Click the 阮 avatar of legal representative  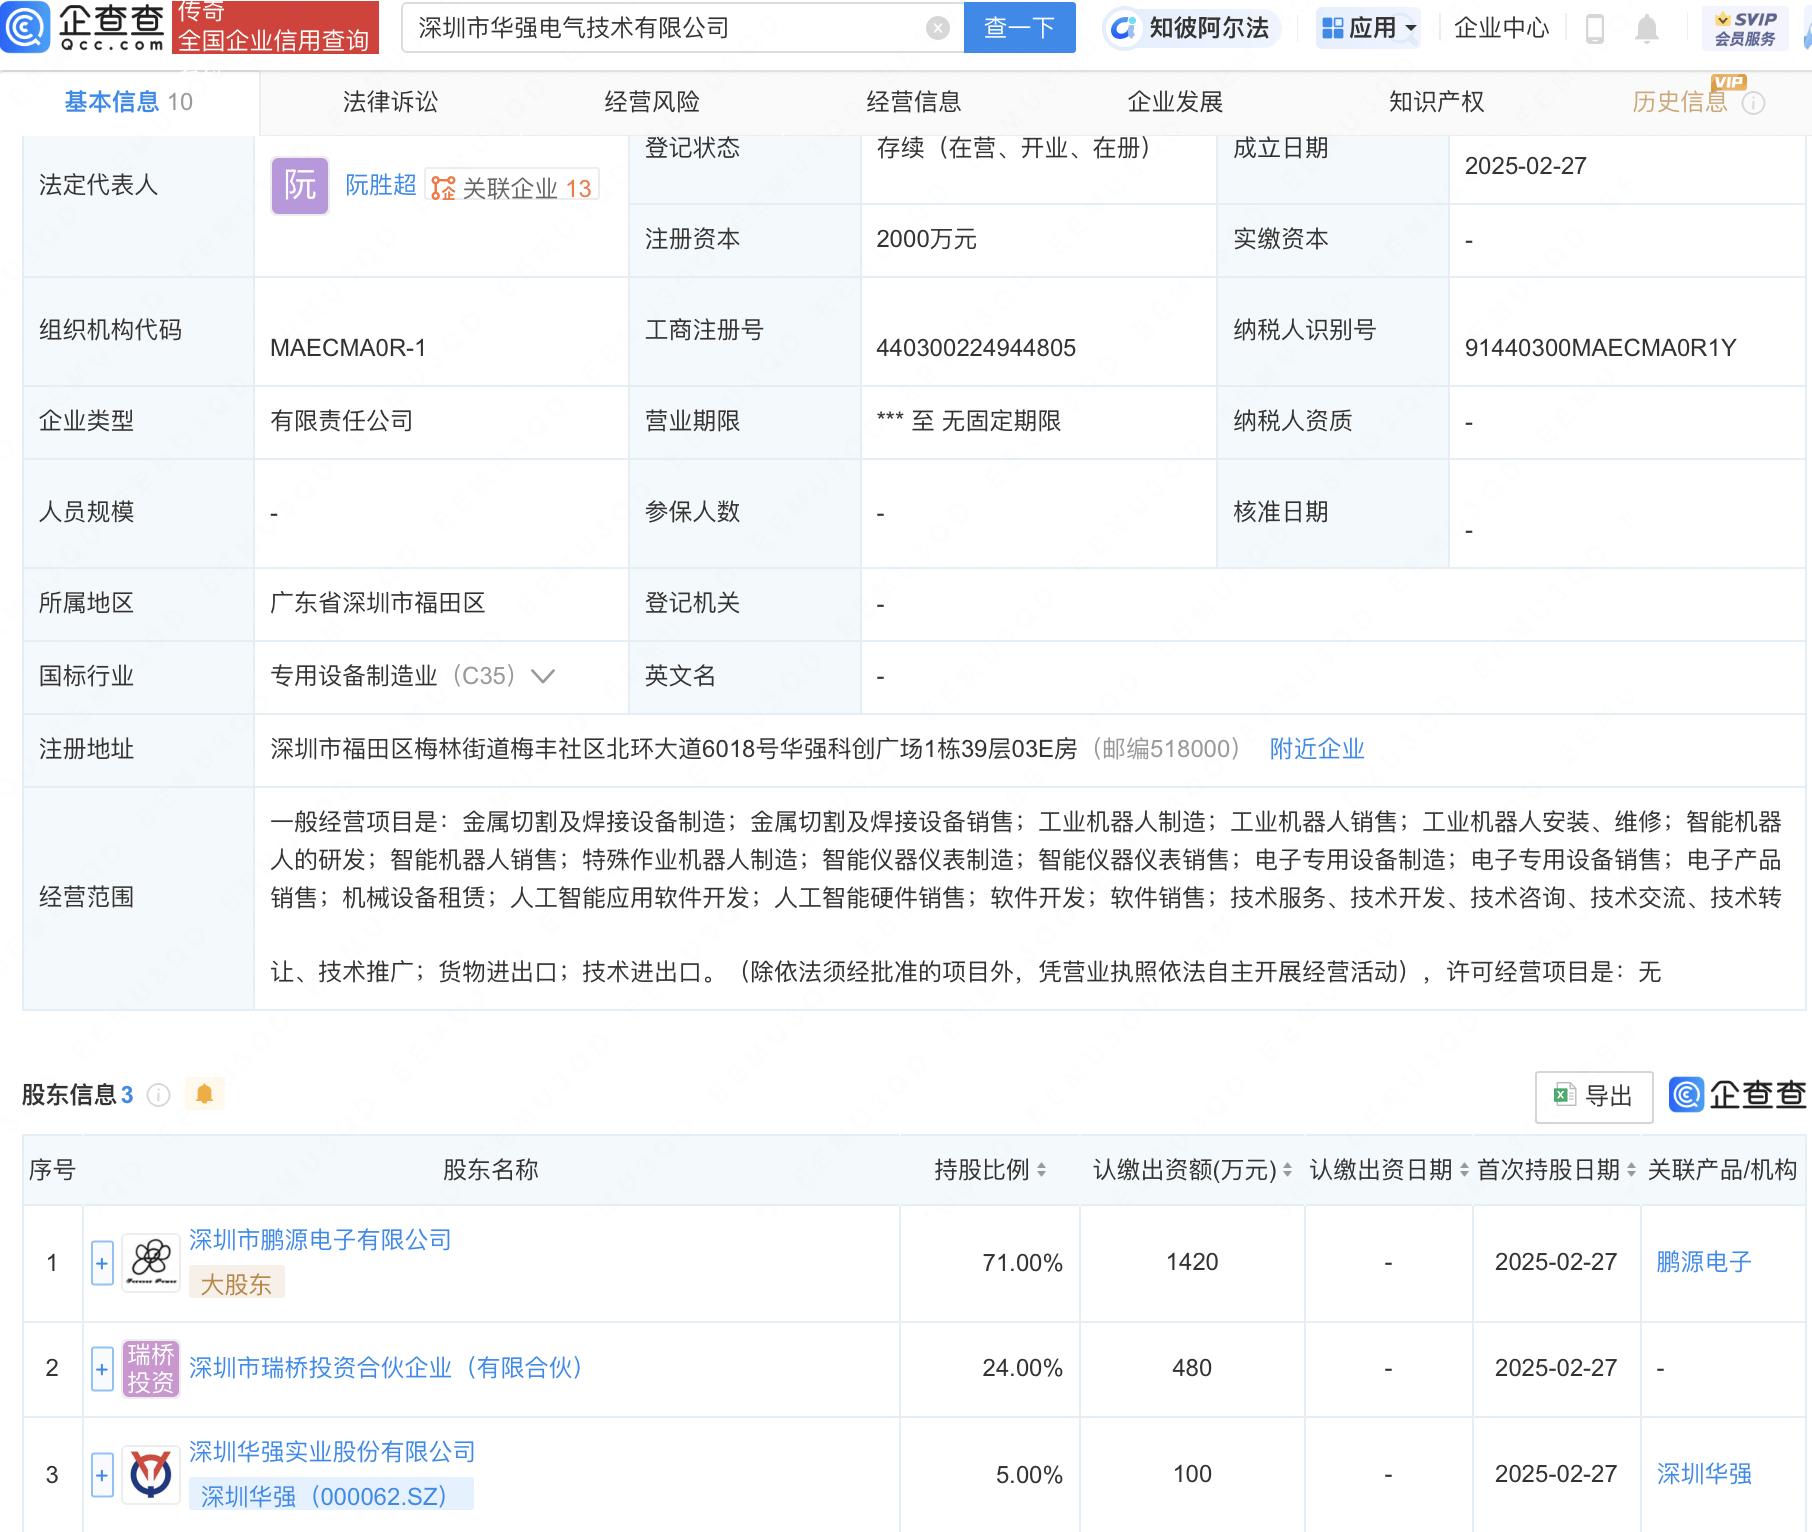coord(300,185)
